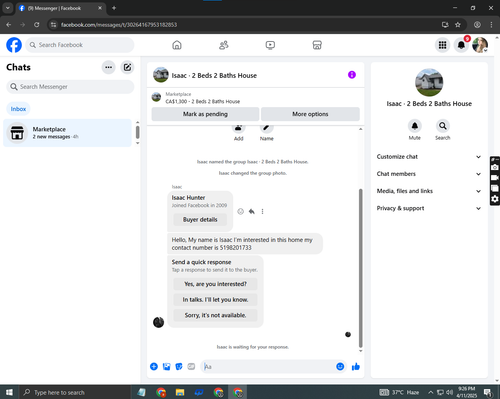Open the Windows Start menu
Image resolution: width=500 pixels, height=399 pixels.
9,392
